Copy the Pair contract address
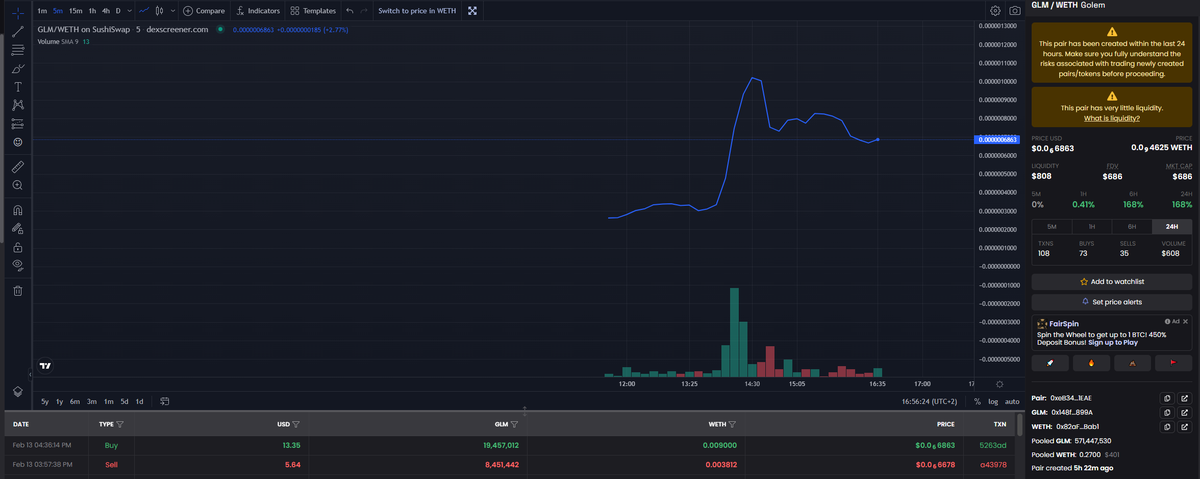Image resolution: width=1200 pixels, height=479 pixels. click(1167, 398)
